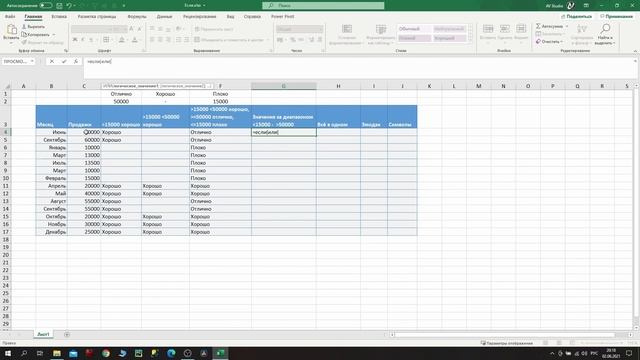Click the Символы header cell

coord(402,117)
